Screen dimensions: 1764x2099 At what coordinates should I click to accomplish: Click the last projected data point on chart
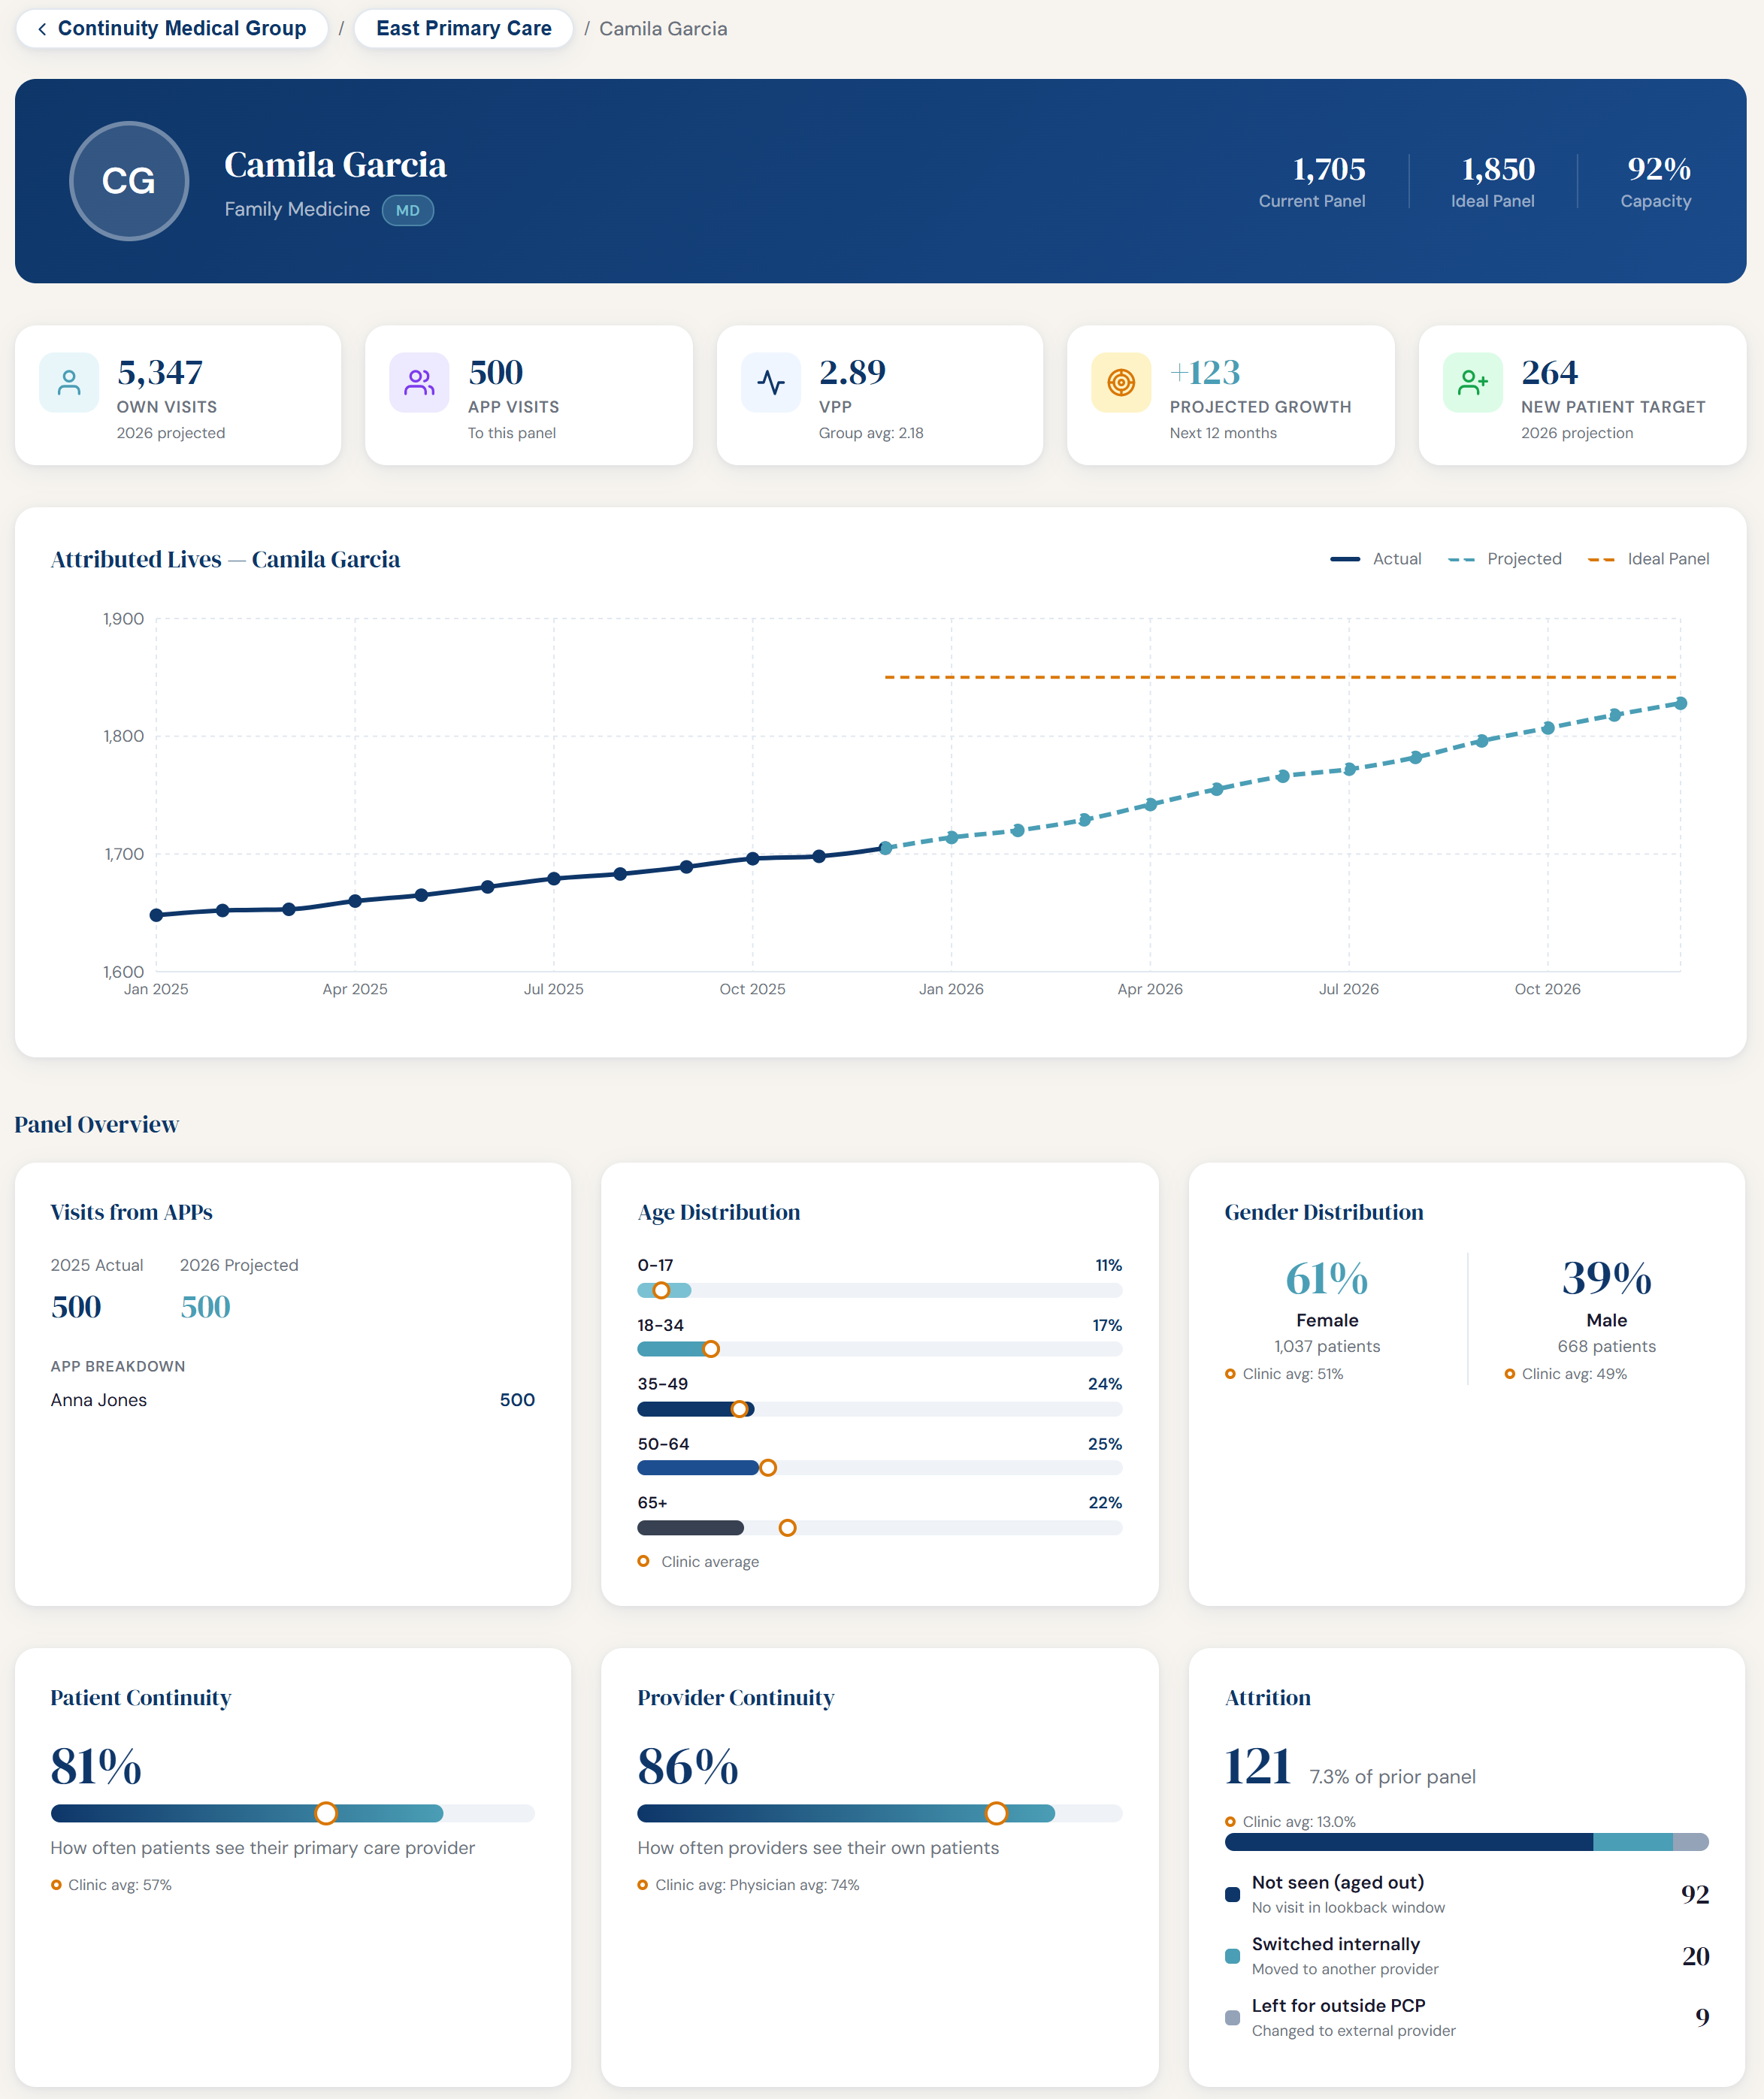click(x=1681, y=703)
